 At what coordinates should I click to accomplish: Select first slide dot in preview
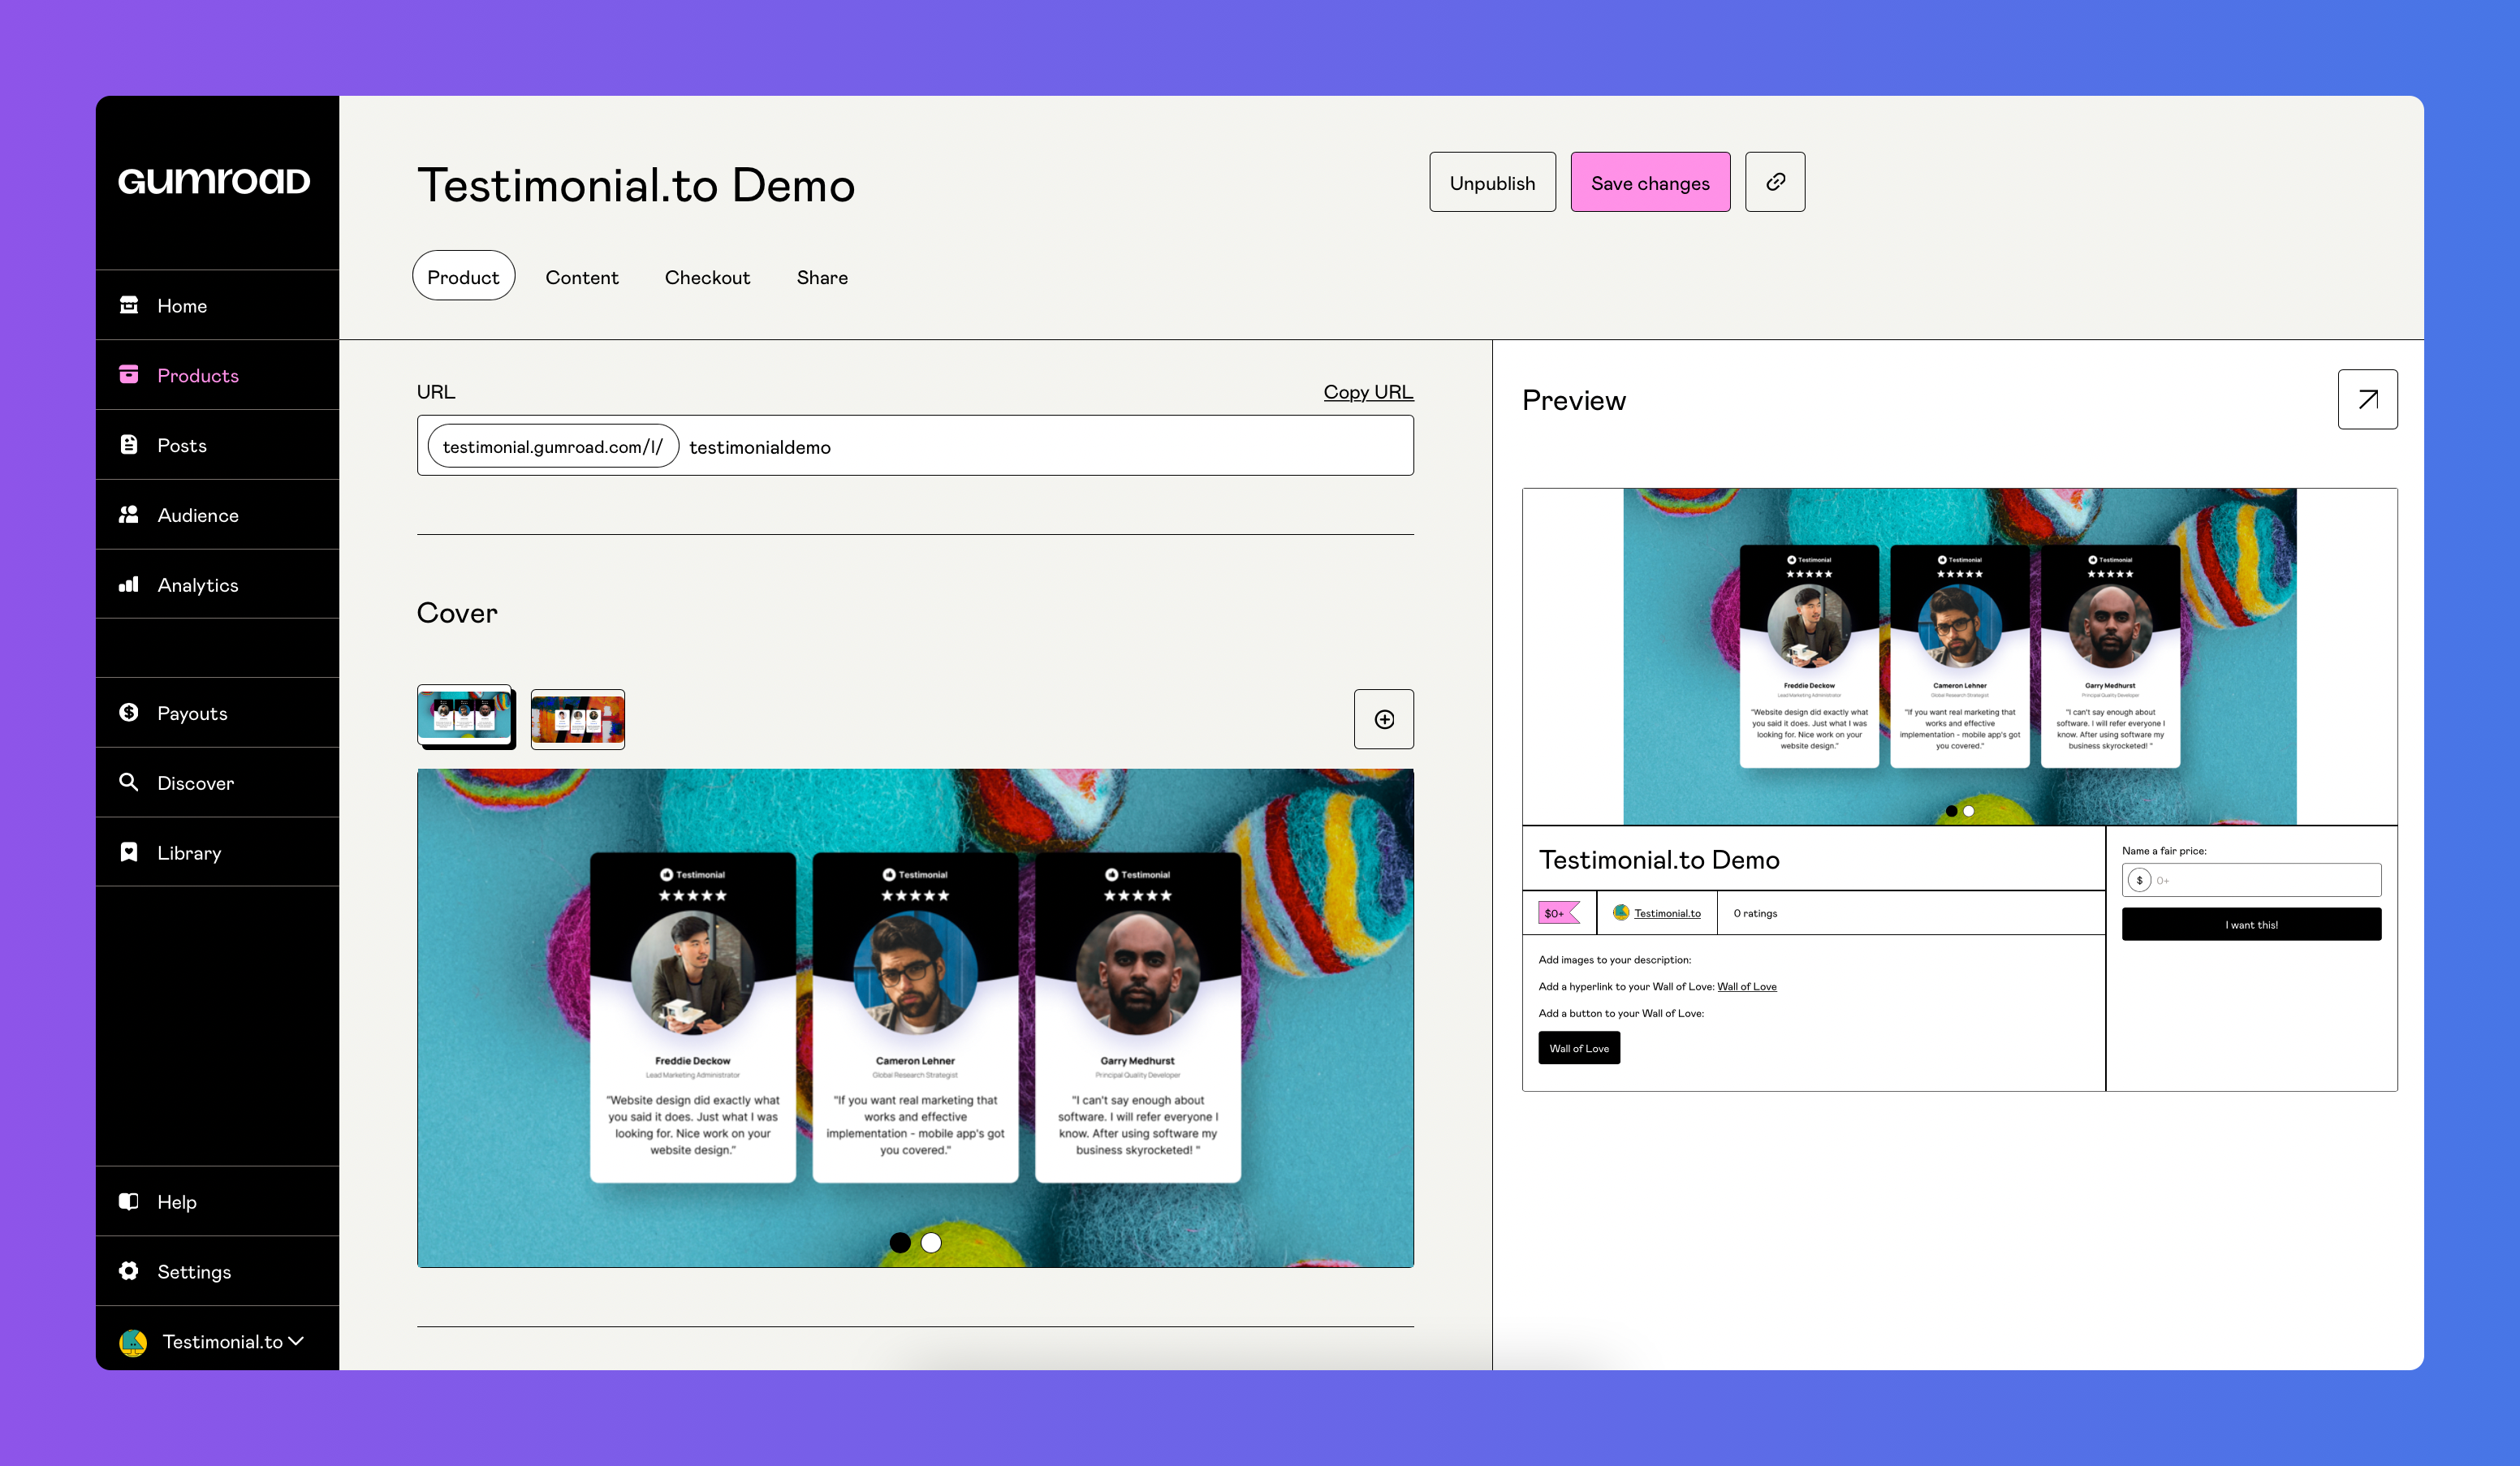pyautogui.click(x=1951, y=811)
